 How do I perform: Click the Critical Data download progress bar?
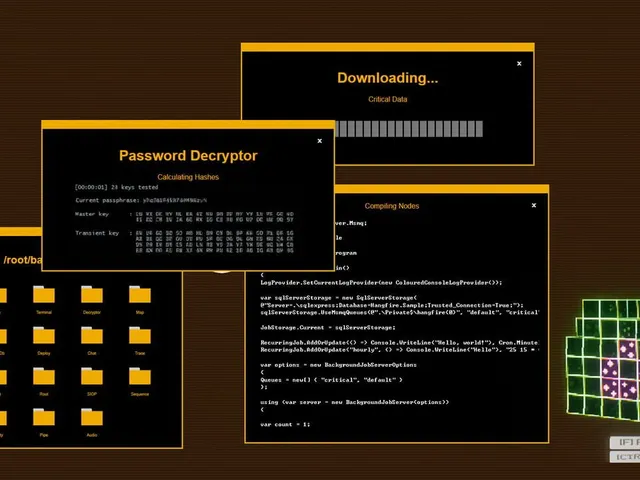click(409, 129)
